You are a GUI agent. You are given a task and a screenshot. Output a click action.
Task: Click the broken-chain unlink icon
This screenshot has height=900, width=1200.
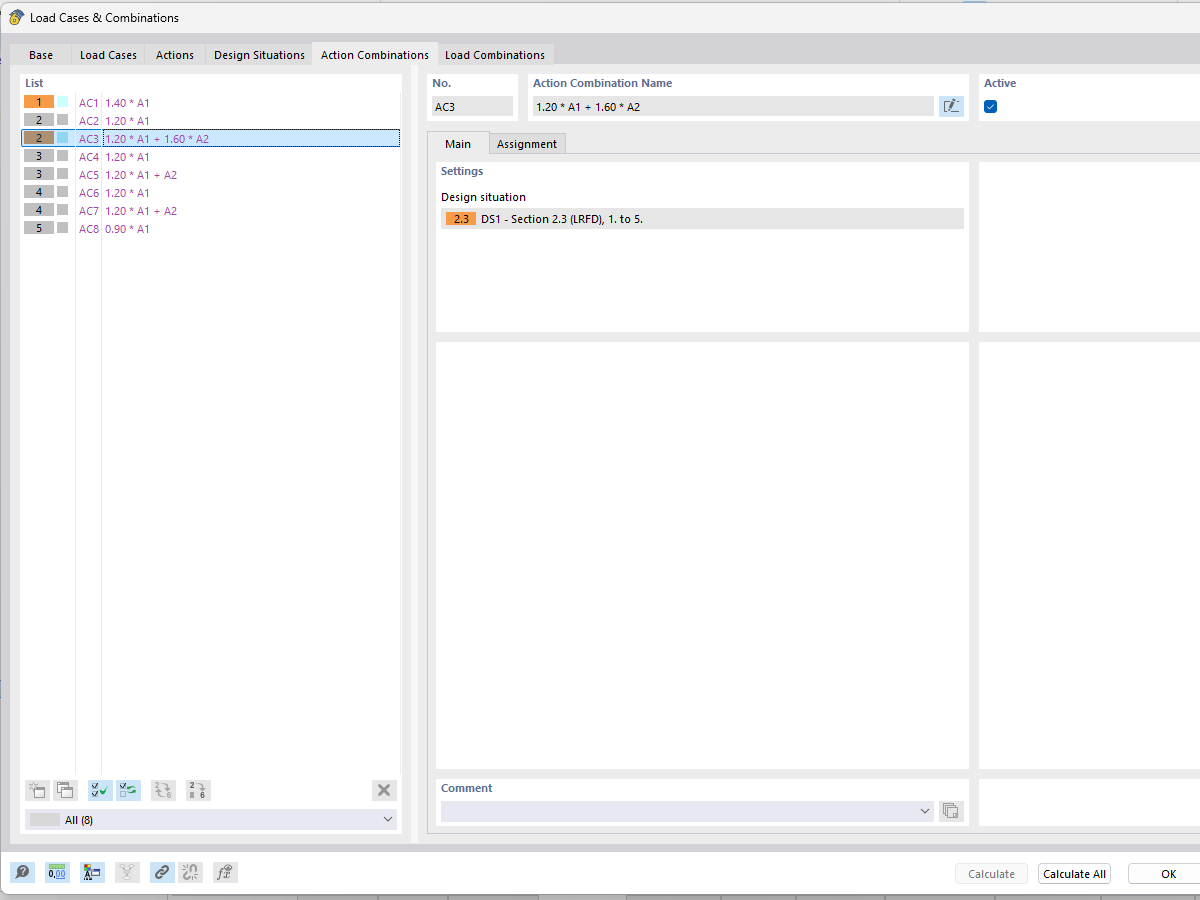click(x=190, y=872)
